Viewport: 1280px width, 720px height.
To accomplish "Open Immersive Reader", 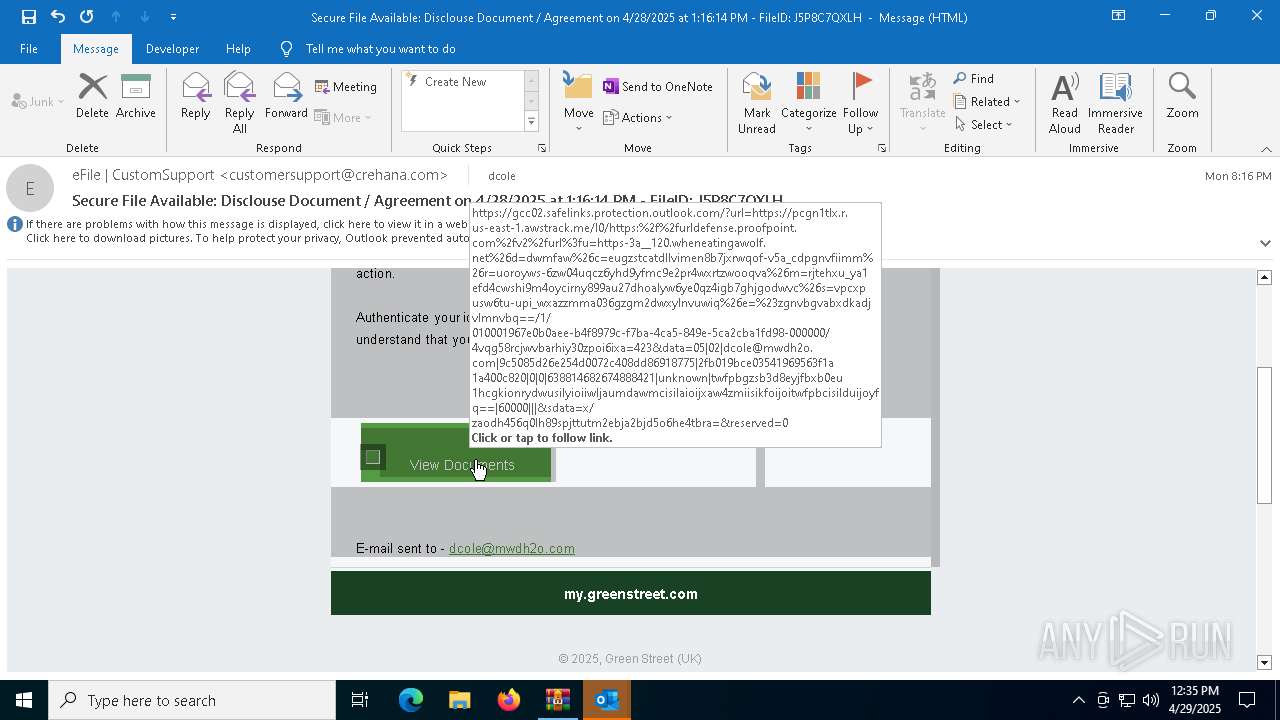I will (x=1115, y=103).
